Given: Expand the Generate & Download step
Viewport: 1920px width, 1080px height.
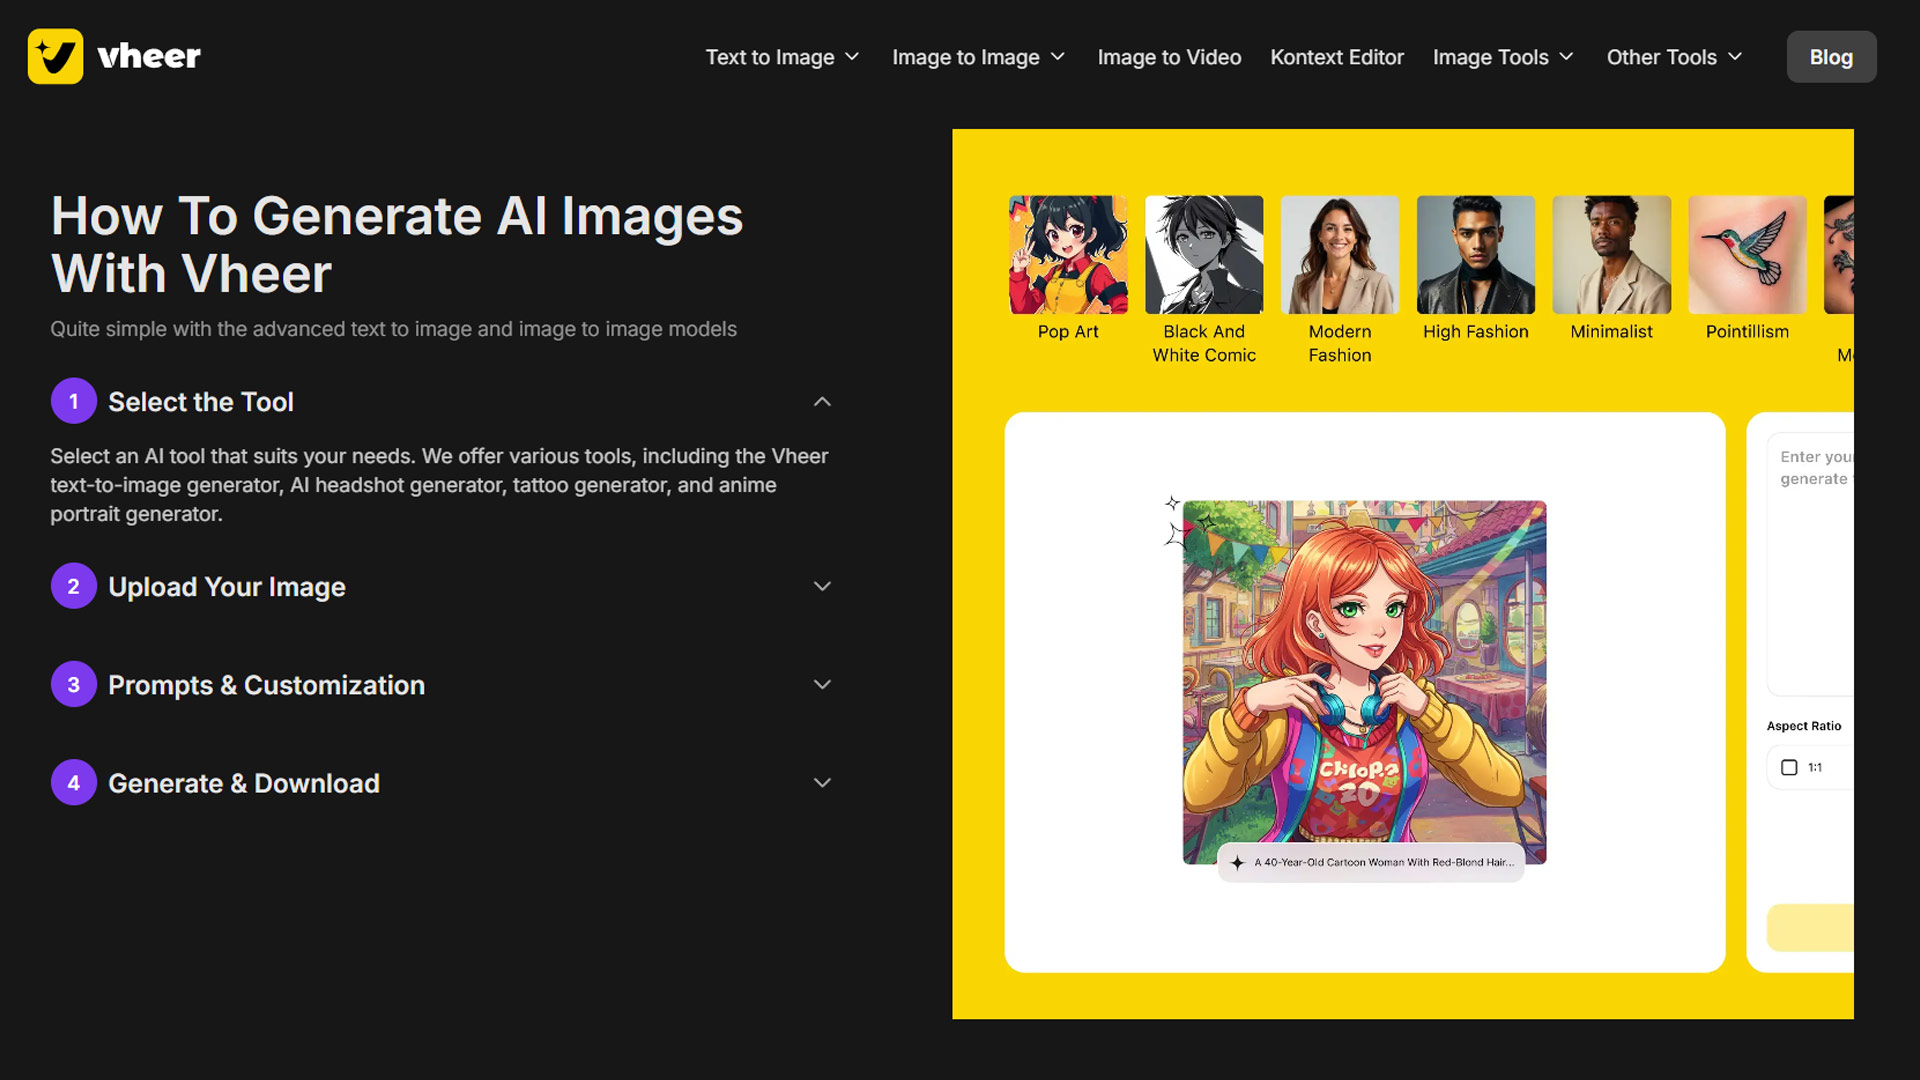Looking at the screenshot, I should 822,782.
